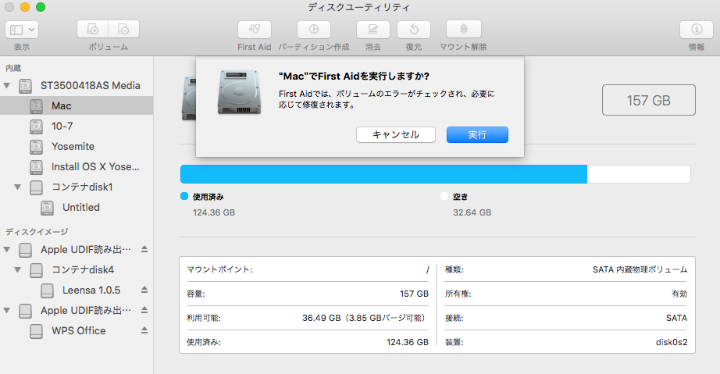Click 実行 to run First Aid
720x374 pixels.
[477, 135]
